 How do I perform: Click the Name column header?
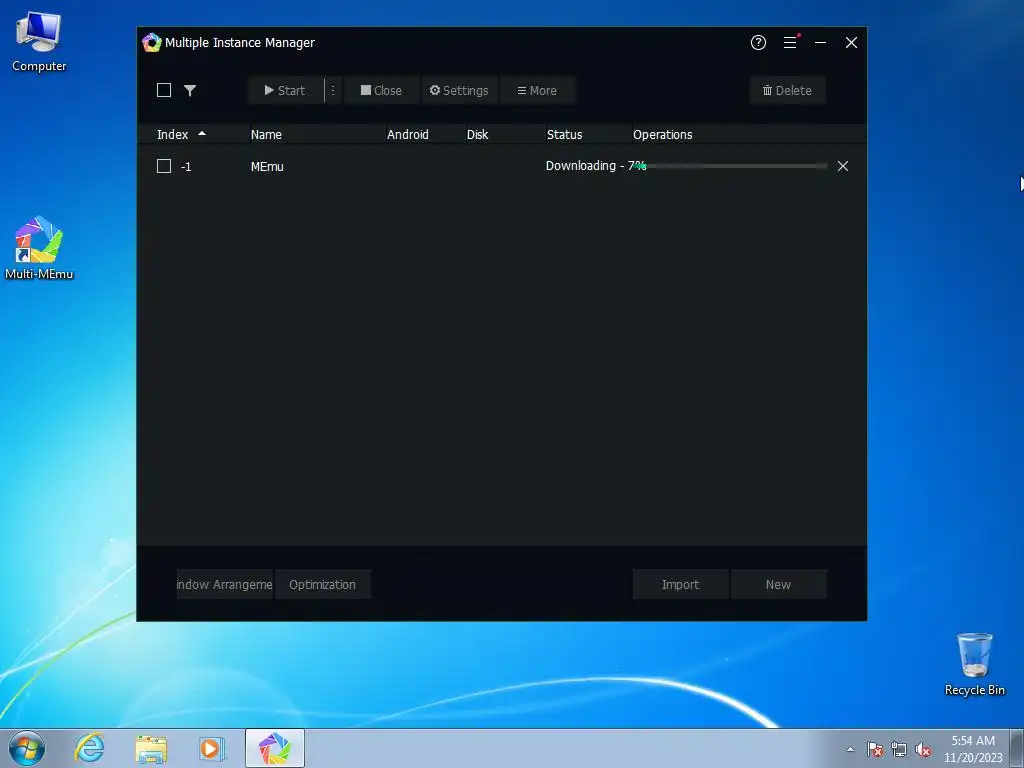[266, 135]
